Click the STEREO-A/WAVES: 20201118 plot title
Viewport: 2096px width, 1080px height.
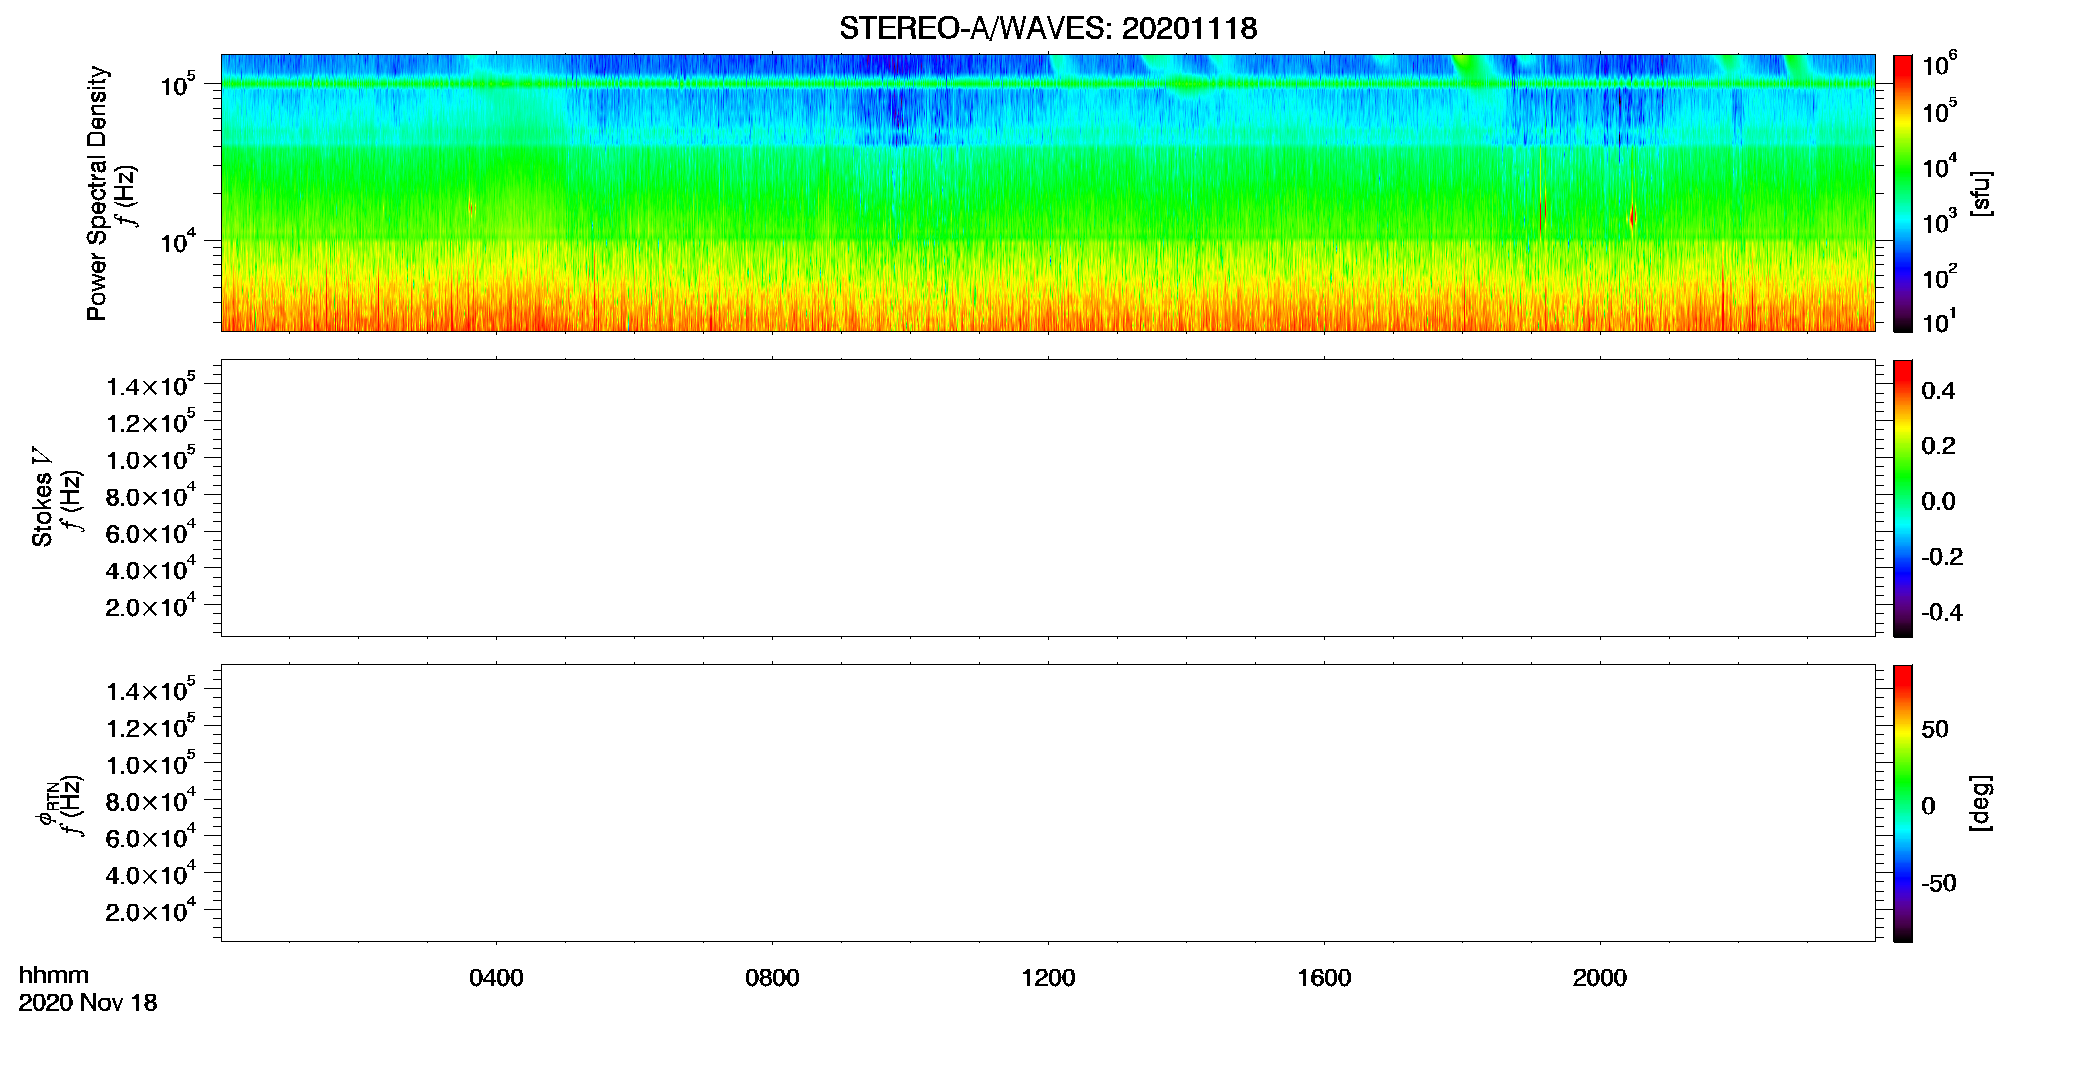[1048, 28]
